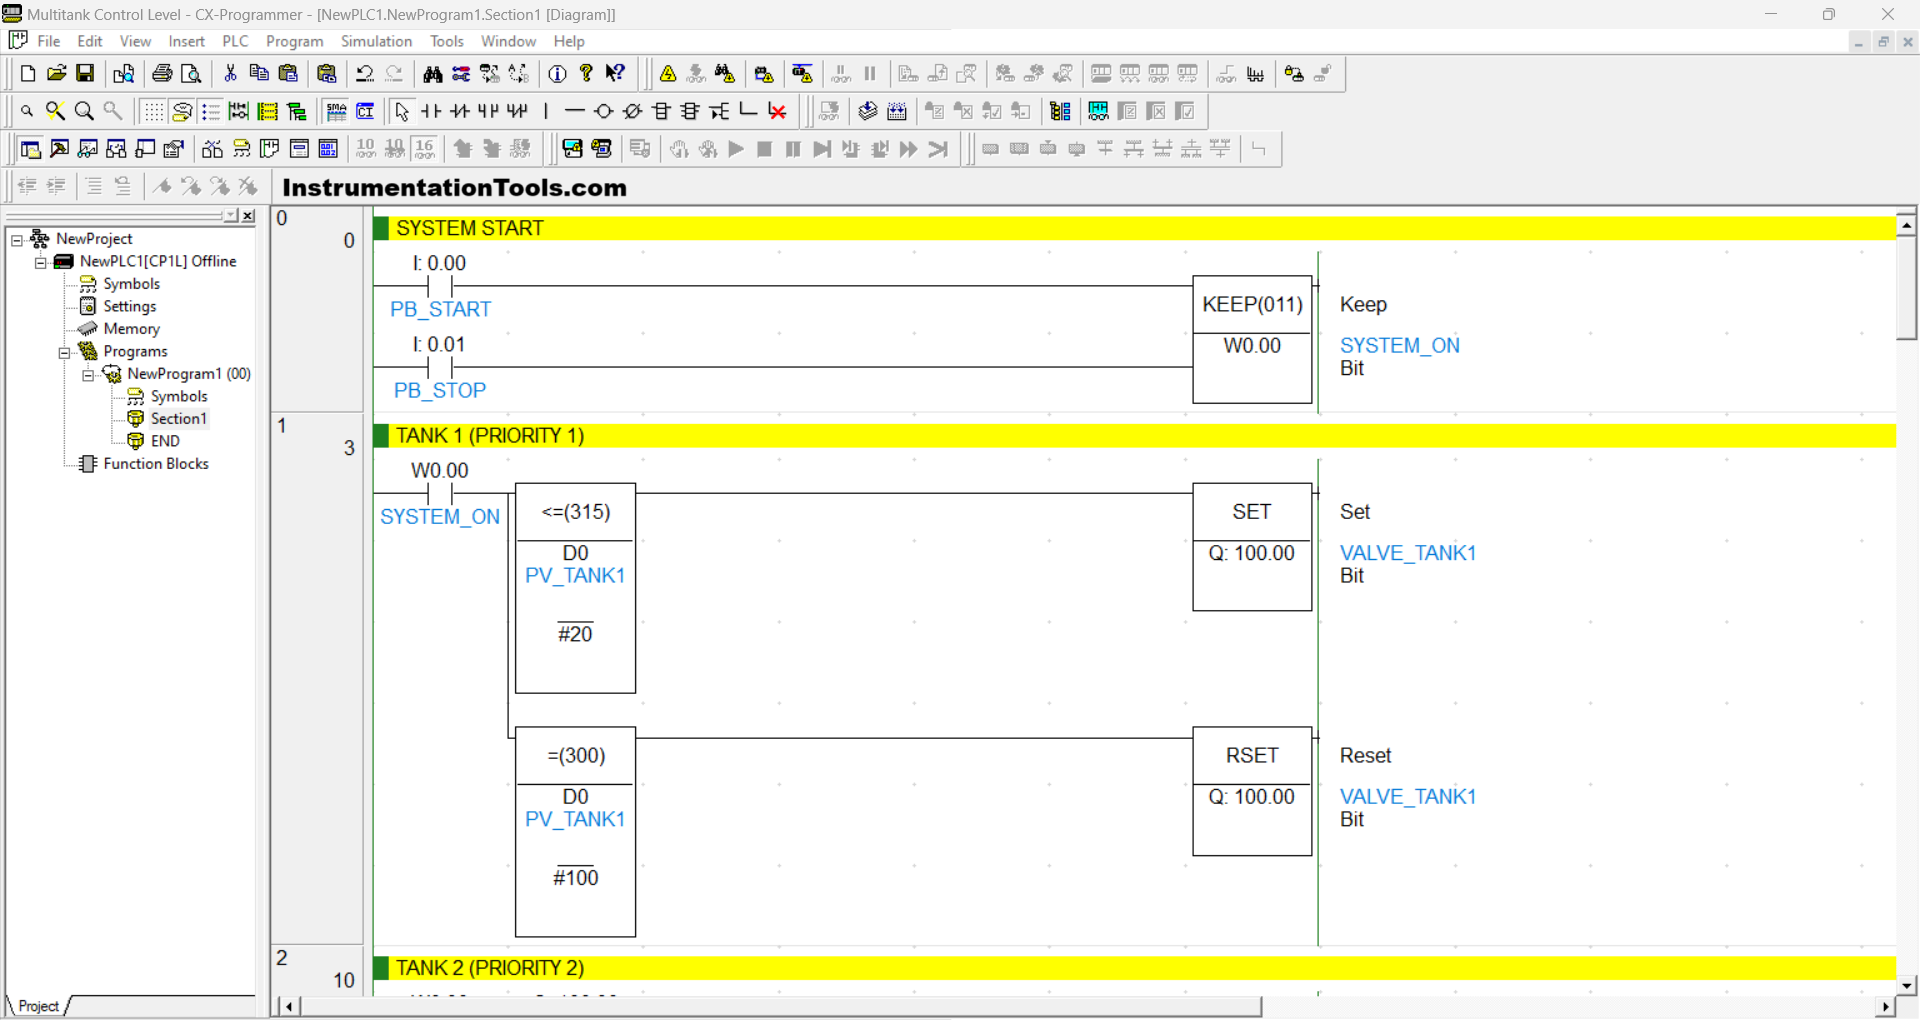Select the PB_START contact I: 0.00
1920x1020 pixels.
click(440, 286)
